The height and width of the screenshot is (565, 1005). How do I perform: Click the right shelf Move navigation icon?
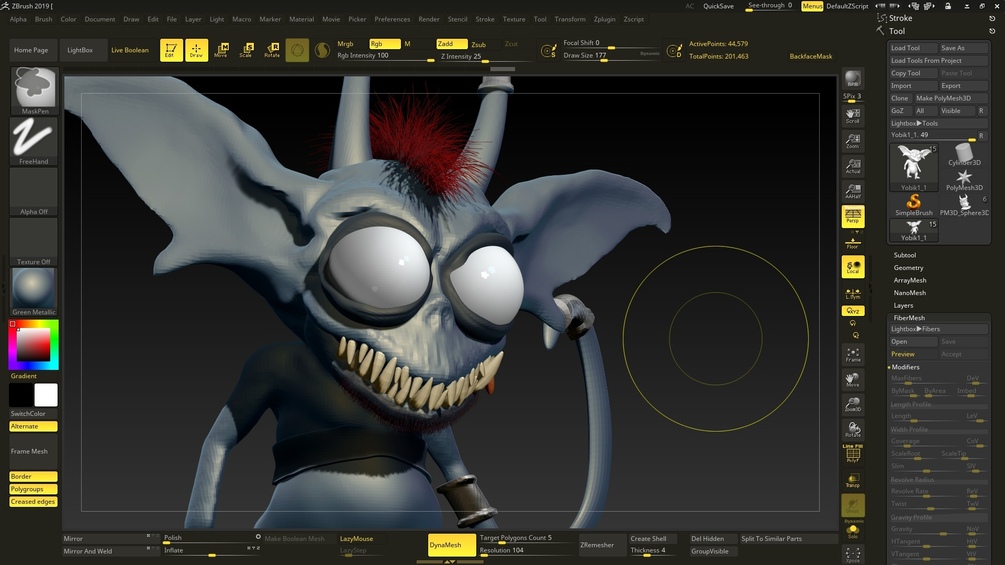[x=853, y=379]
